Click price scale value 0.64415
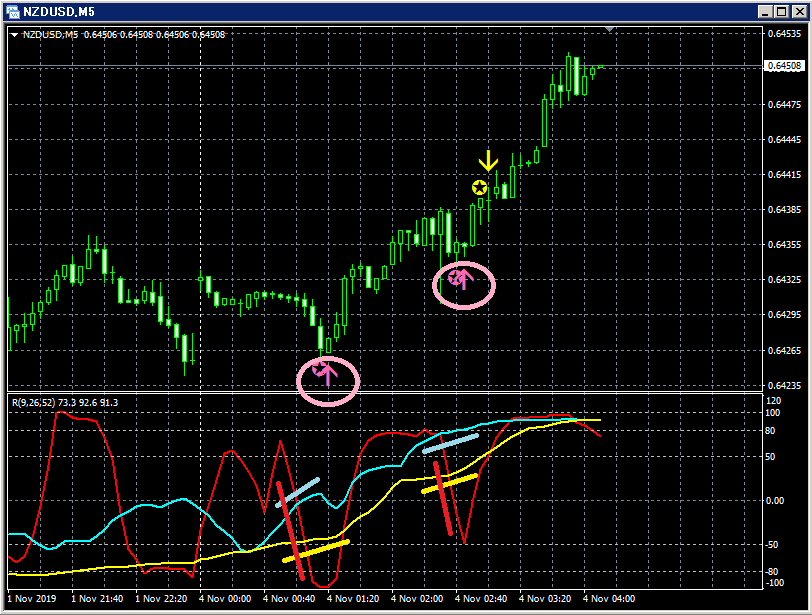This screenshot has width=812, height=615. tap(784, 174)
